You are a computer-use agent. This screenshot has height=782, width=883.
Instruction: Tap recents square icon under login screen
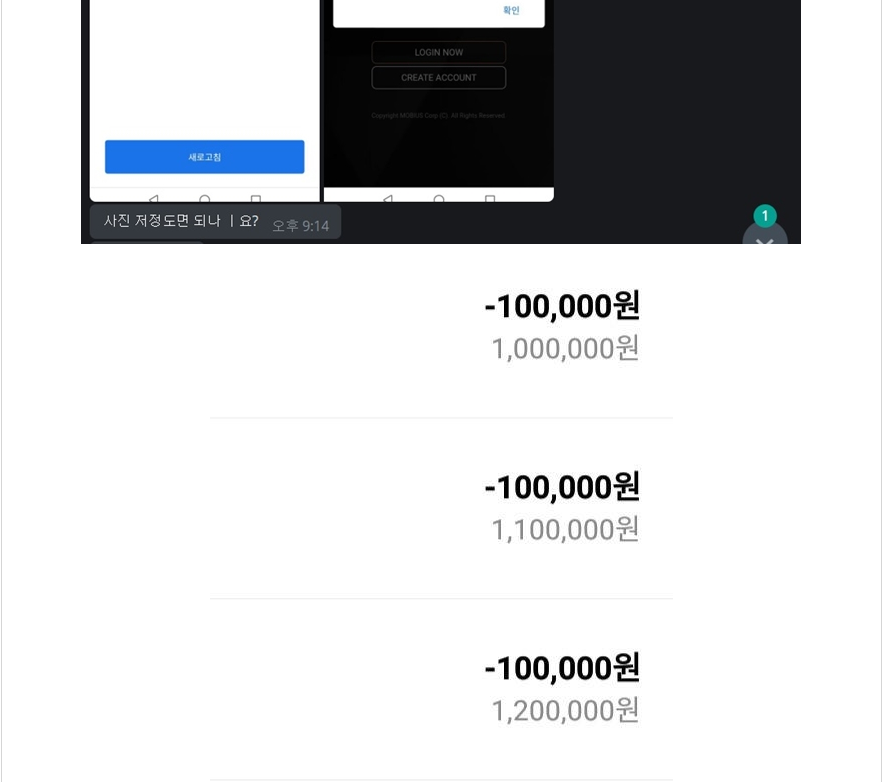490,198
